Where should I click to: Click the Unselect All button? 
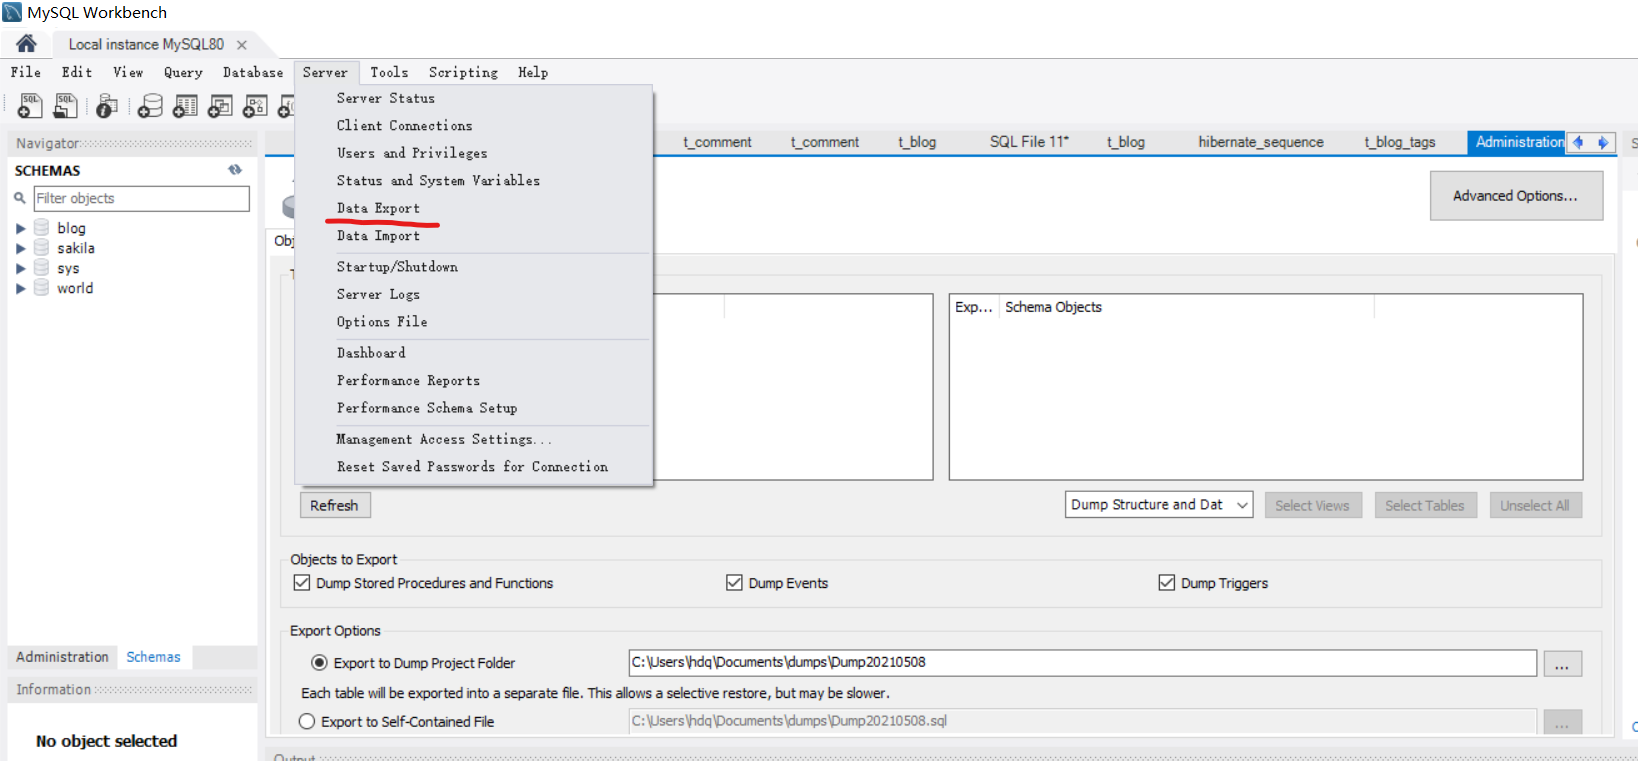coord(1535,505)
